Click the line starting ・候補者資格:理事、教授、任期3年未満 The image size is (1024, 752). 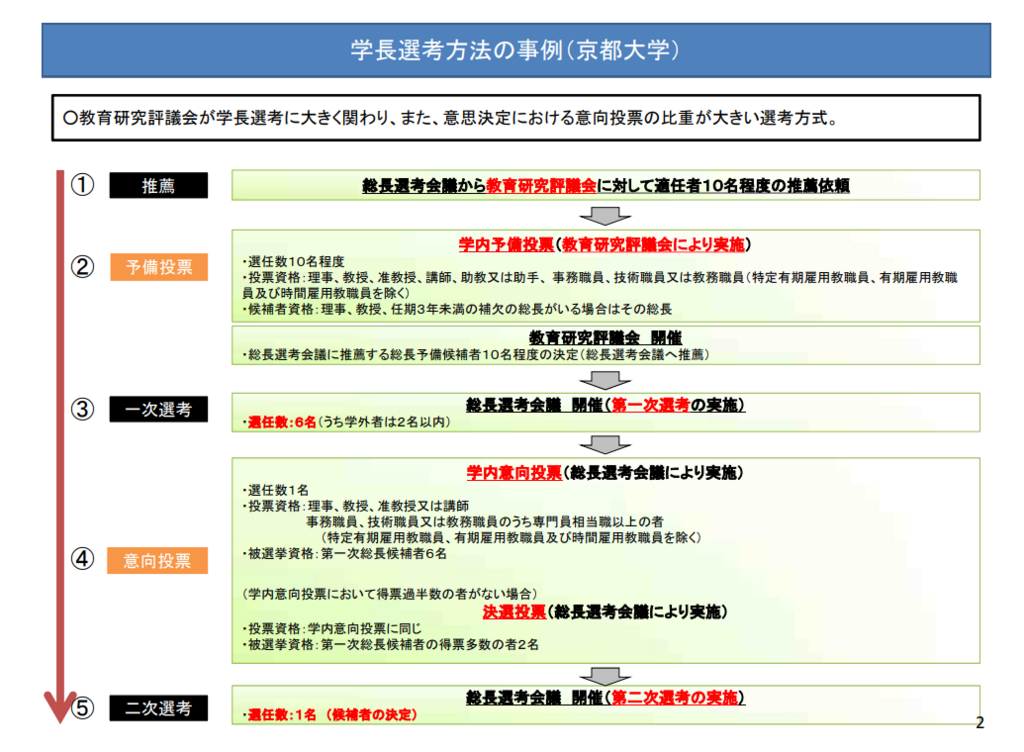[457, 309]
